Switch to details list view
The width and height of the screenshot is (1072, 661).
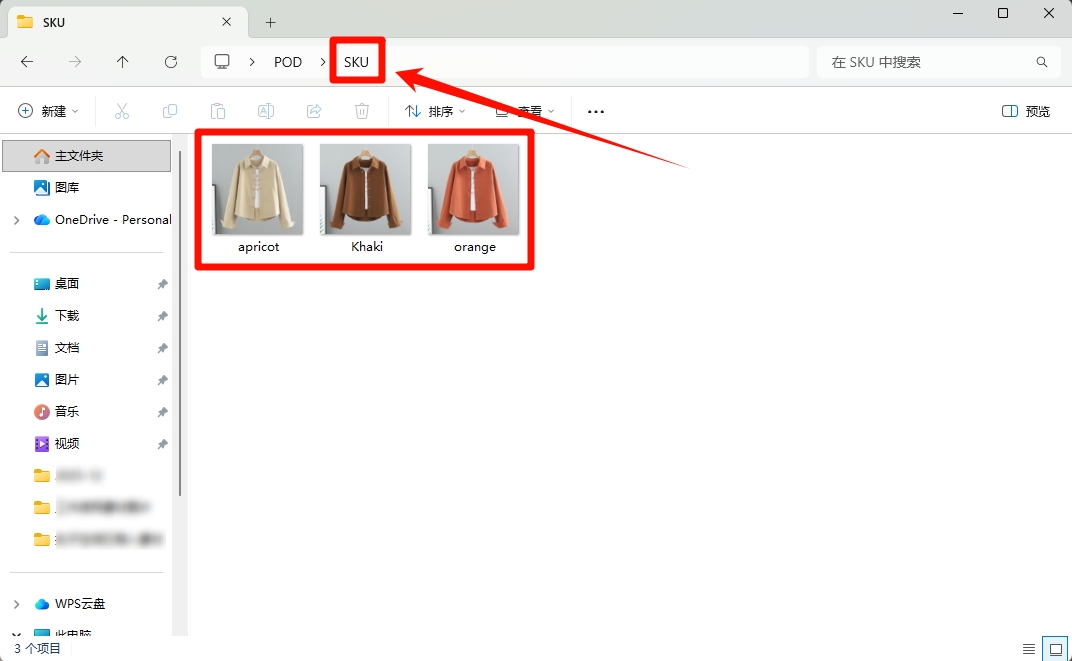coord(1029,649)
